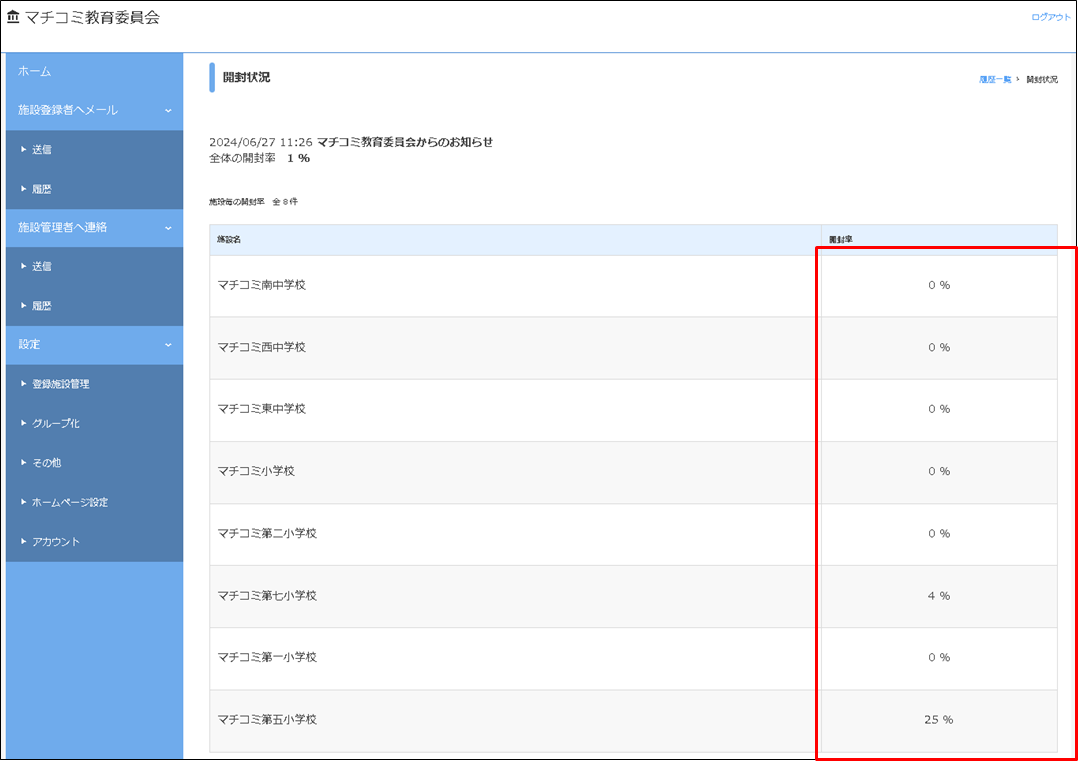The height and width of the screenshot is (761, 1078).
Task: Click the マチコミ教育委員会 site title
Action: 92,17
